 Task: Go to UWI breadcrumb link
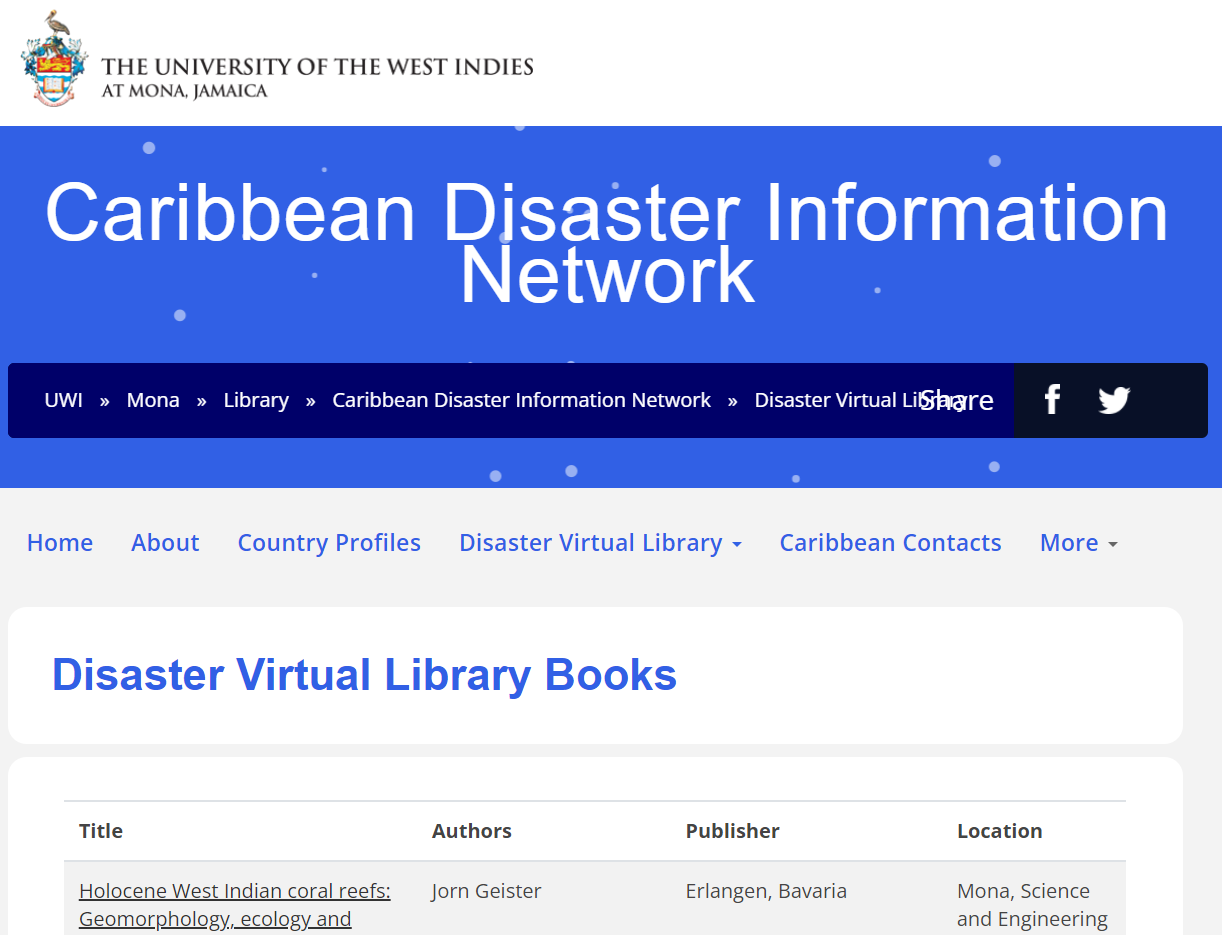click(x=64, y=400)
